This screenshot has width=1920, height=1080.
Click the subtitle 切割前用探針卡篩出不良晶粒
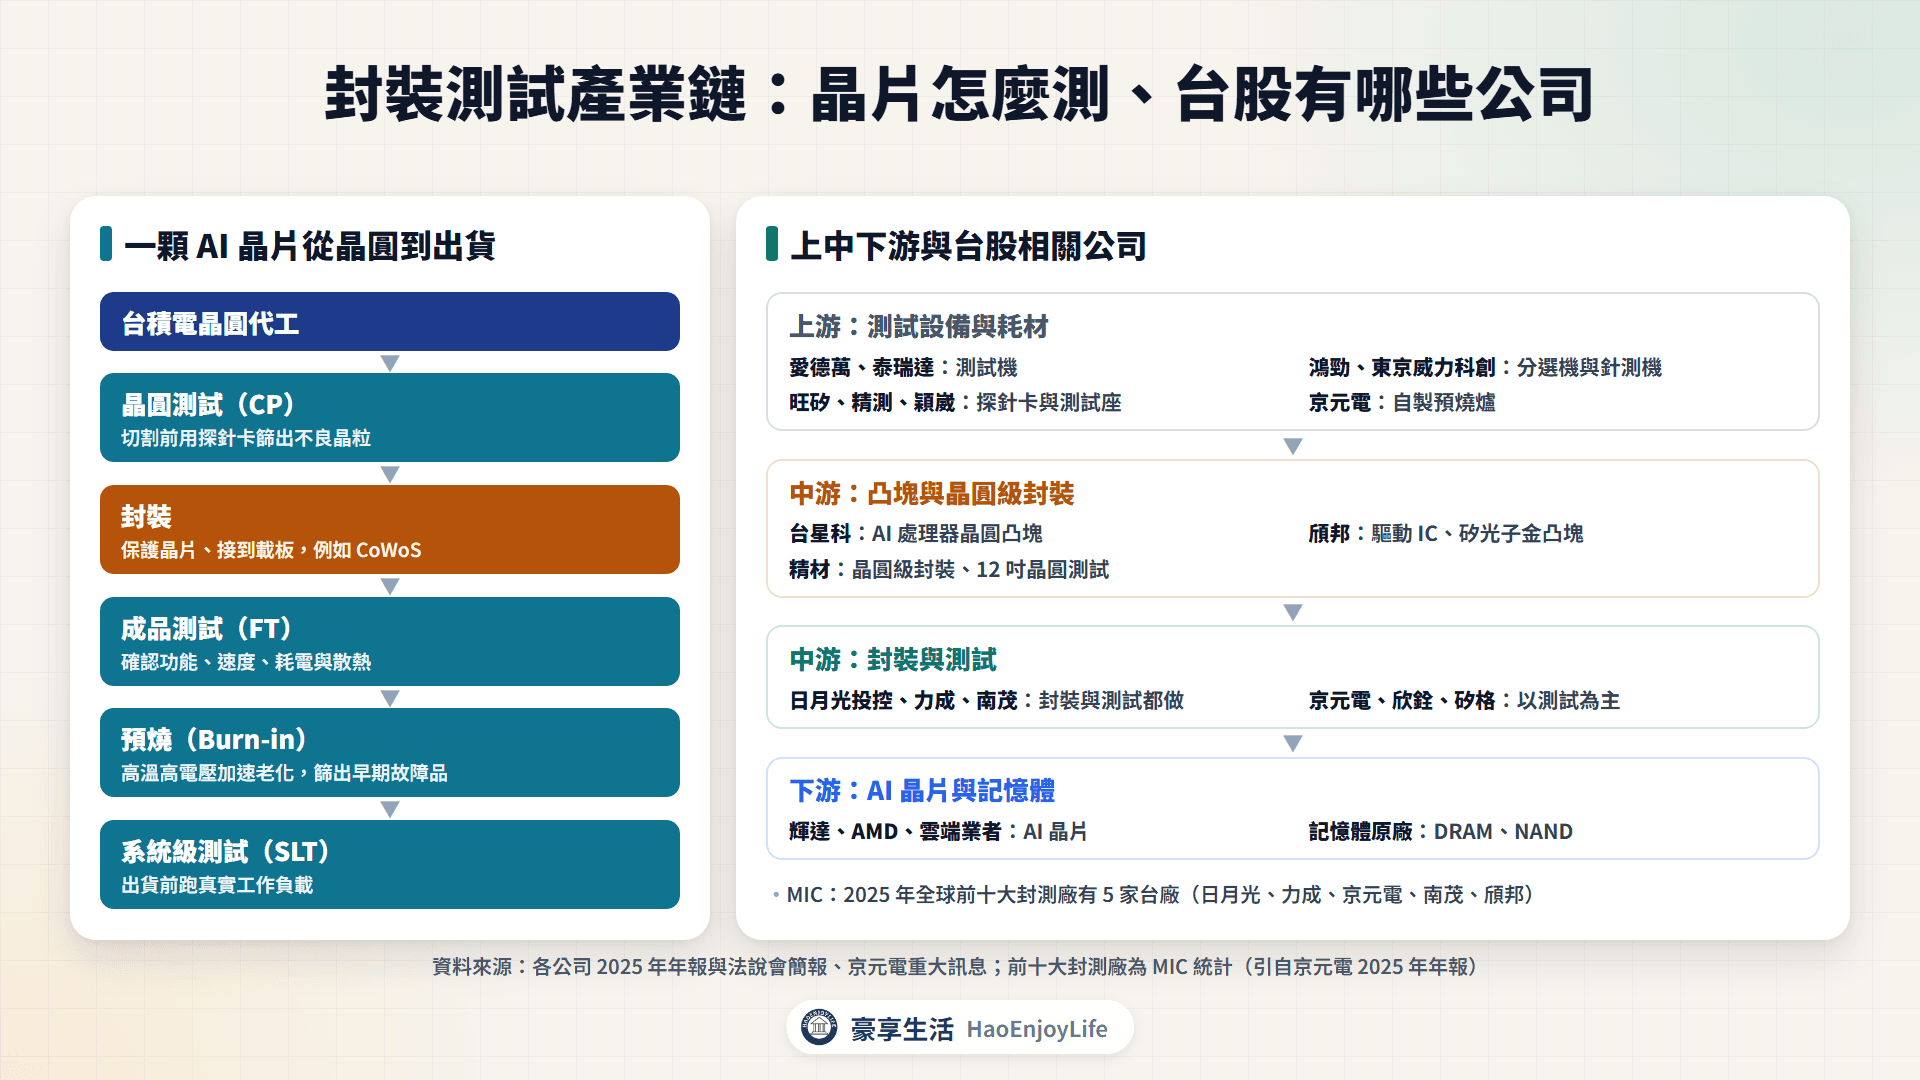[246, 438]
